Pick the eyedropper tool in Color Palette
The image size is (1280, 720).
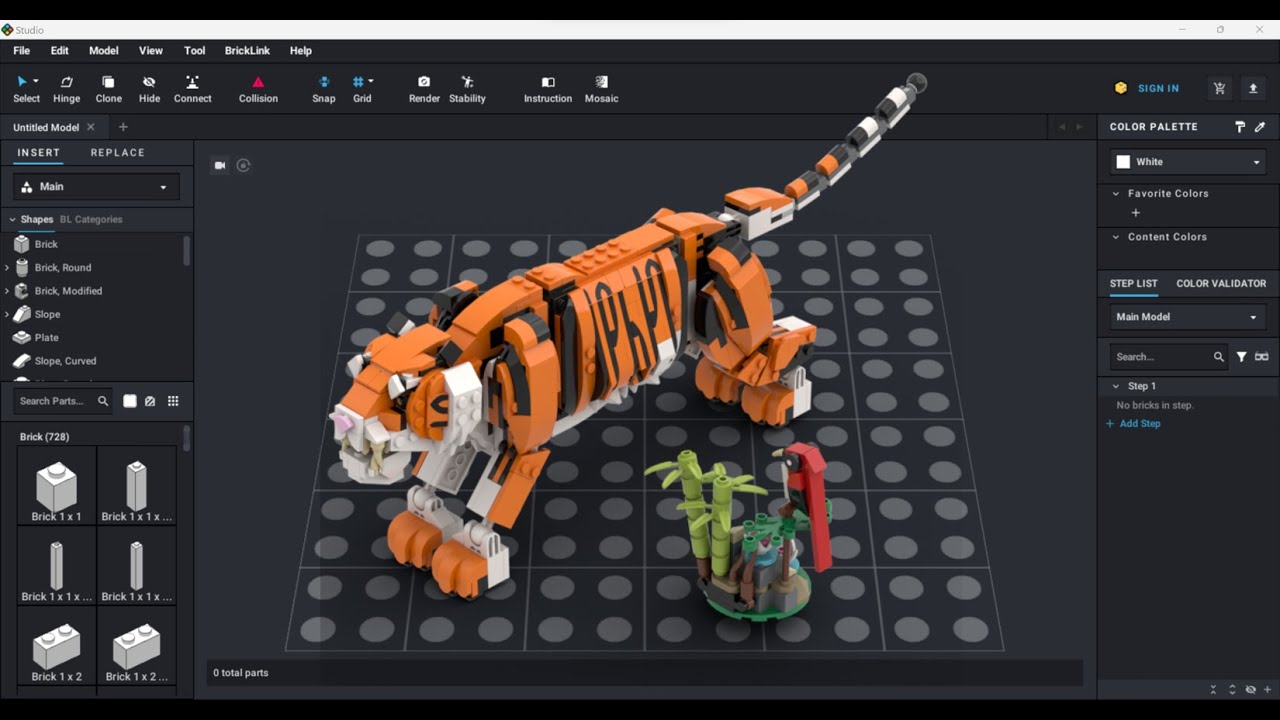pos(1260,127)
